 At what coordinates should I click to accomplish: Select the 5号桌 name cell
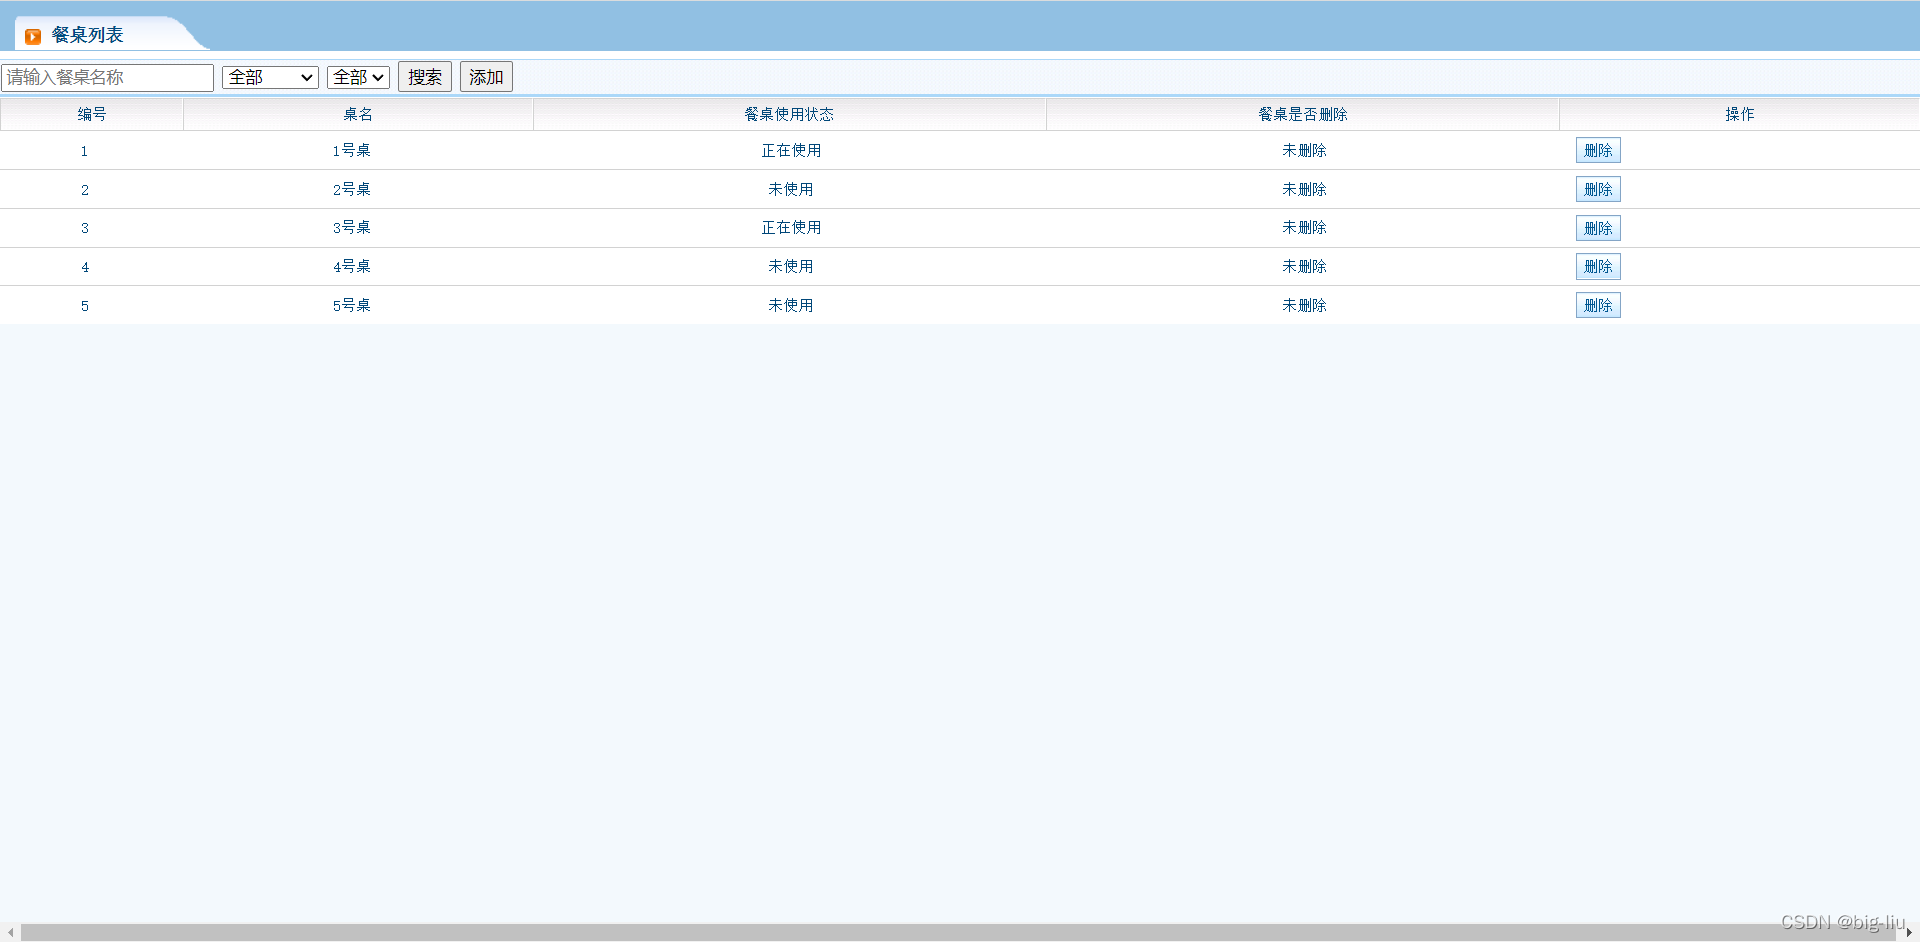tap(352, 305)
